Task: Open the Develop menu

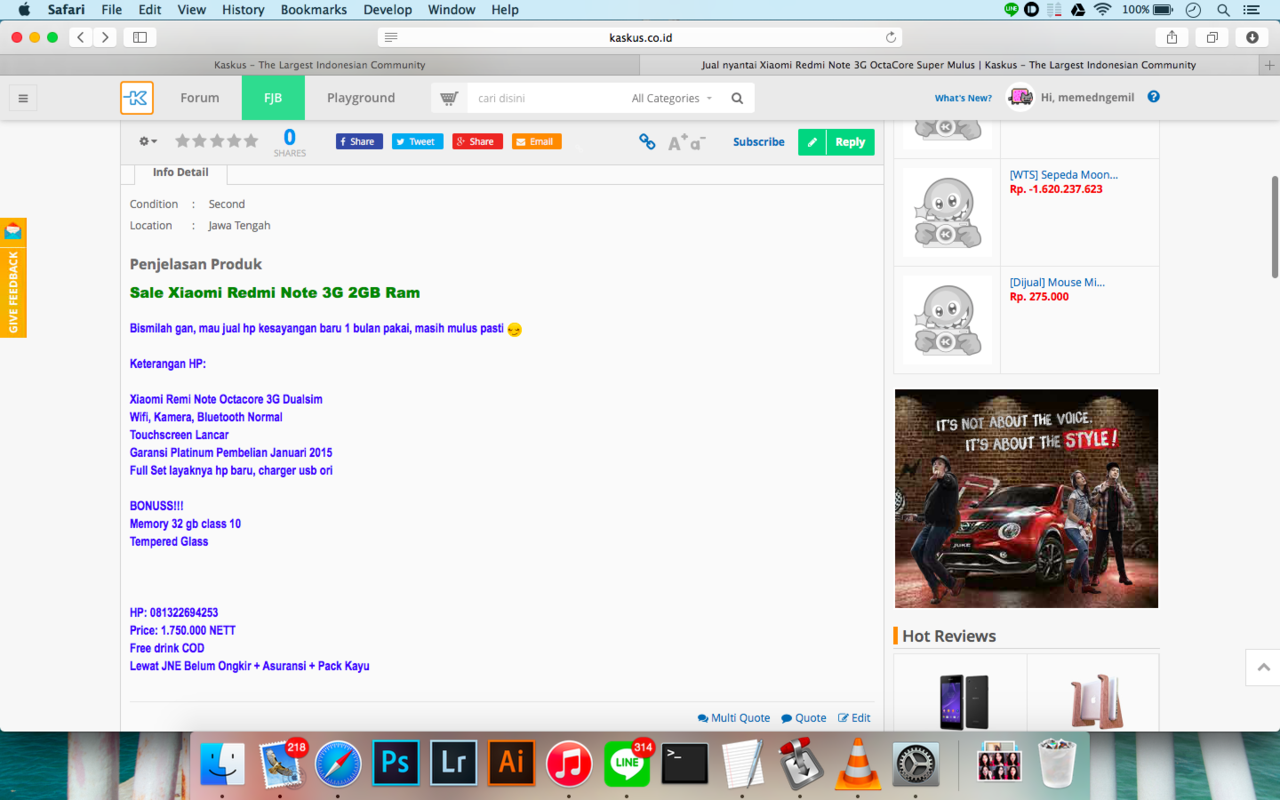Action: 388,10
